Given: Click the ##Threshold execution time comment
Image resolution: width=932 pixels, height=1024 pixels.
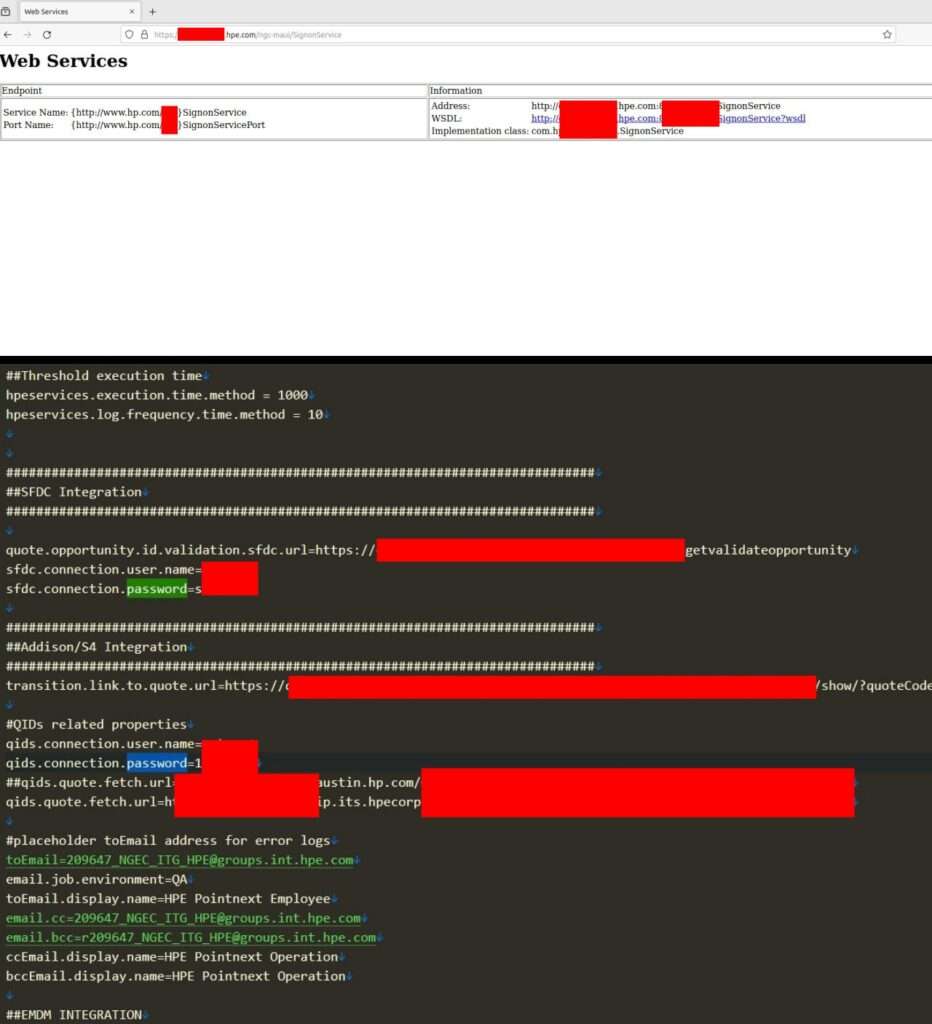Looking at the screenshot, I should (x=104, y=376).
